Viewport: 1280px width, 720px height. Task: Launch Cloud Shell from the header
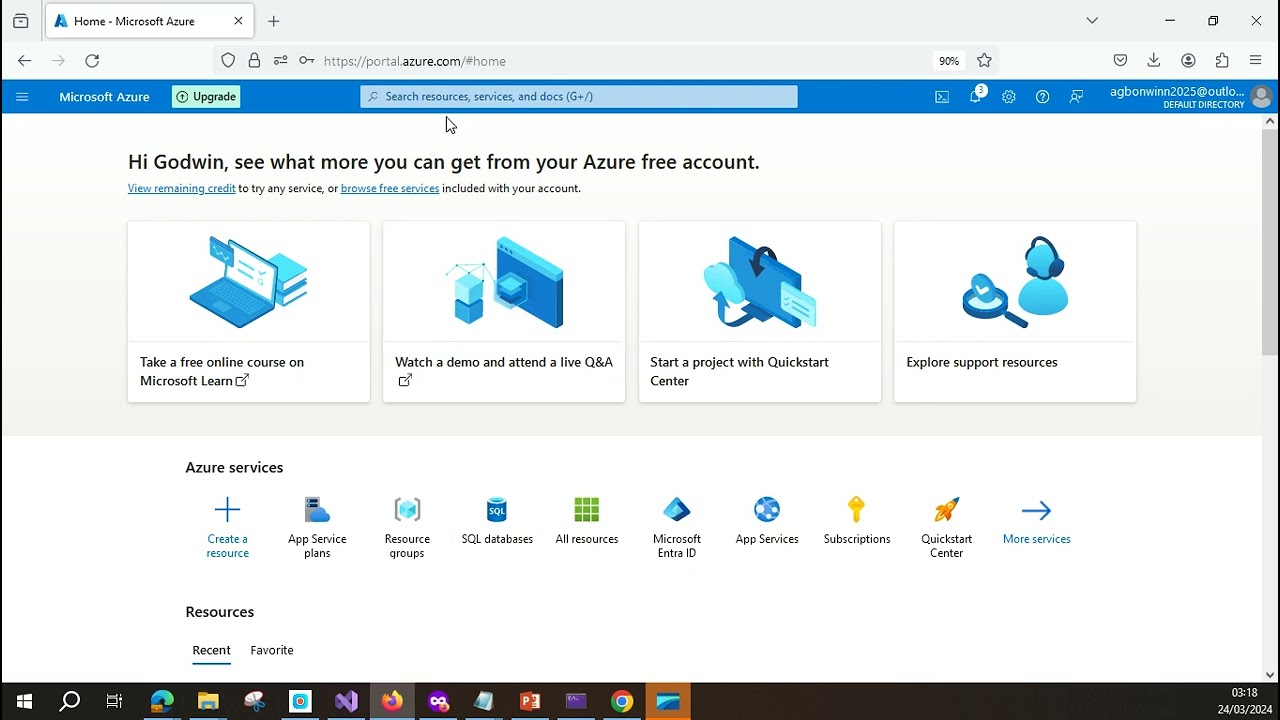[942, 97]
